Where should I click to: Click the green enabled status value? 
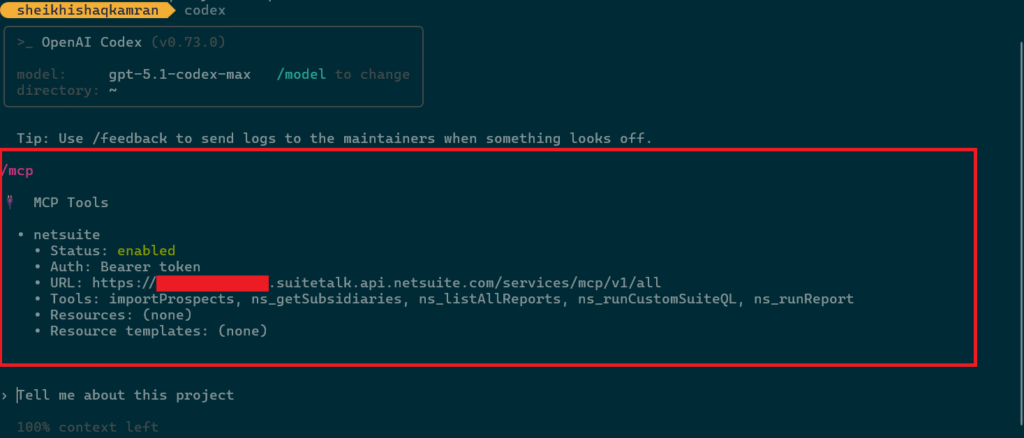[x=145, y=250]
